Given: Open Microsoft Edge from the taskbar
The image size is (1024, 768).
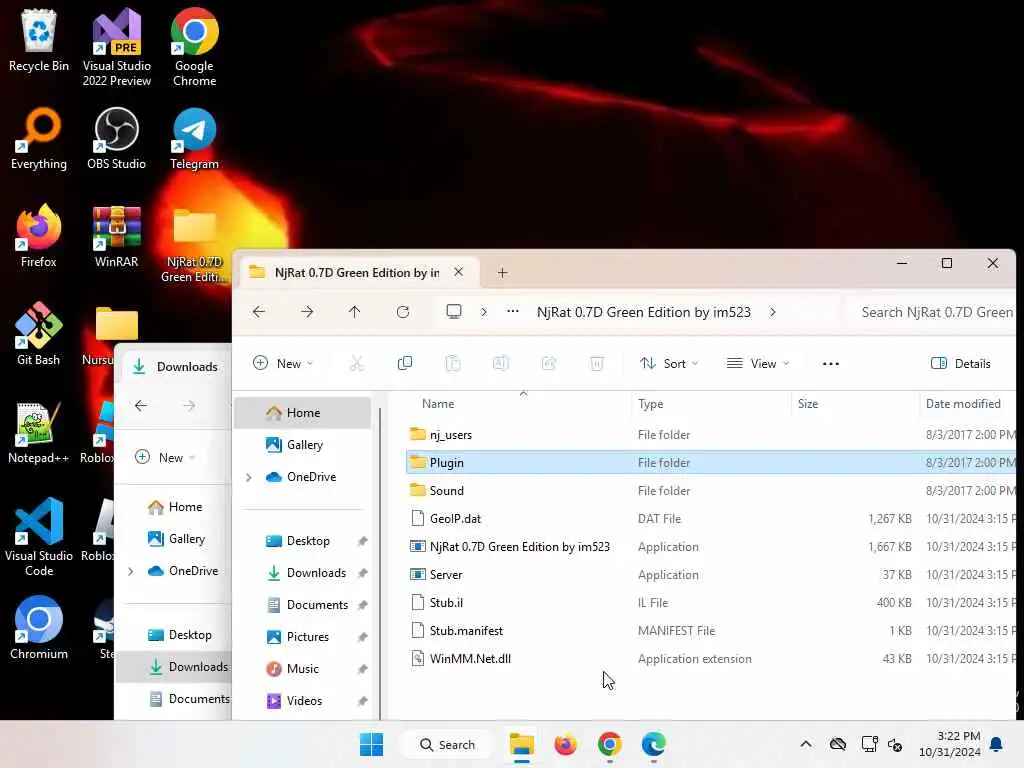Looking at the screenshot, I should pos(653,744).
